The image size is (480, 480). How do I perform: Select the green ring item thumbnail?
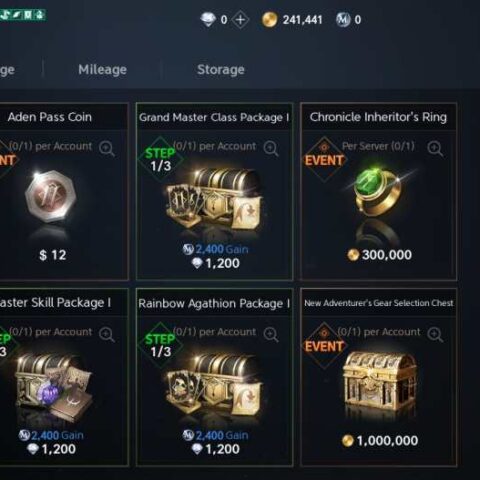pyautogui.click(x=378, y=192)
